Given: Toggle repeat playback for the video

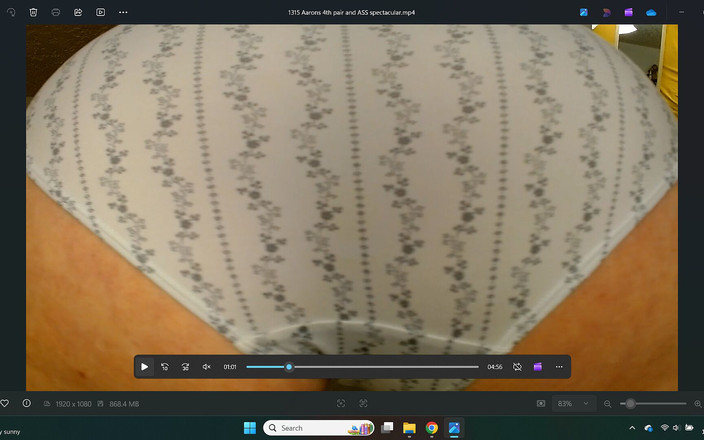Looking at the screenshot, I should 517,367.
